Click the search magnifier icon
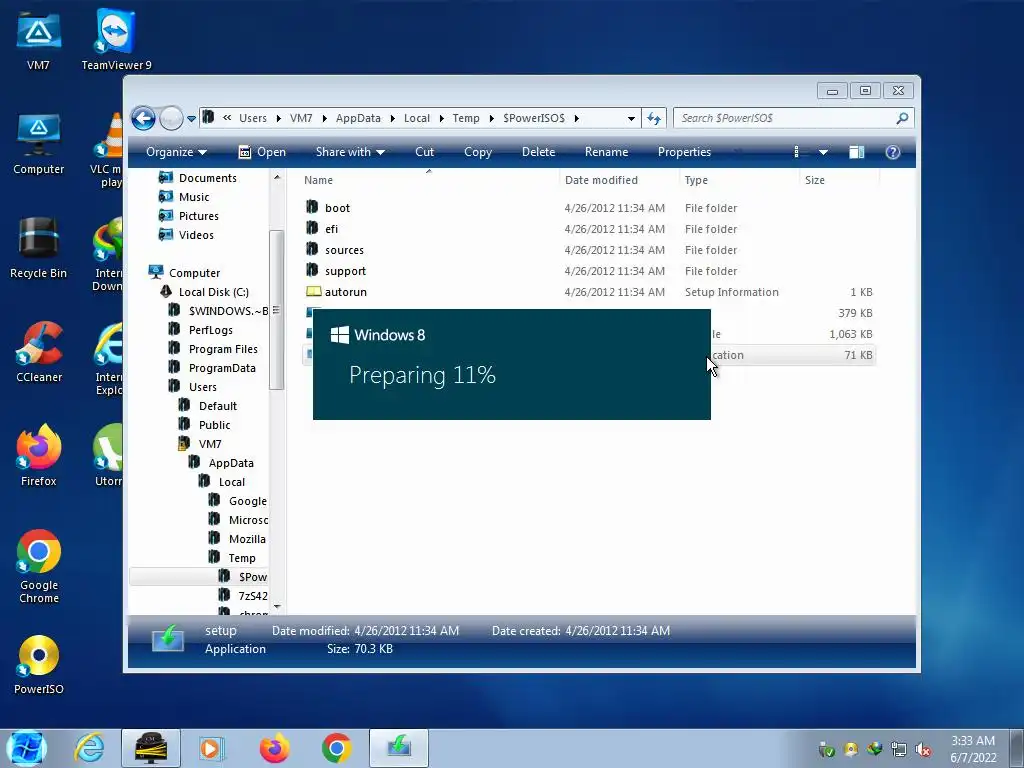1024x768 pixels. point(902,118)
